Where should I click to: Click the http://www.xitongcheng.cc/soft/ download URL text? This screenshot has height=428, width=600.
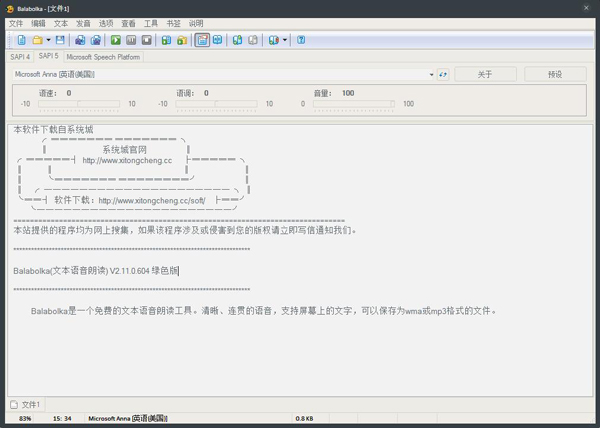(x=152, y=201)
